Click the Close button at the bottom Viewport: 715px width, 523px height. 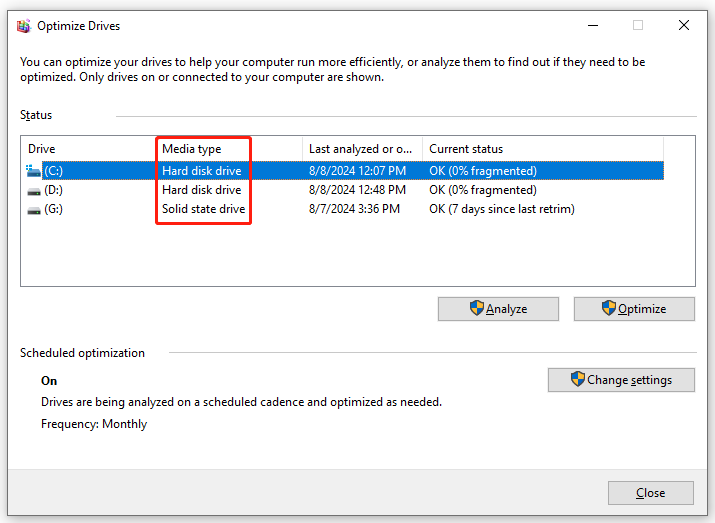click(651, 493)
